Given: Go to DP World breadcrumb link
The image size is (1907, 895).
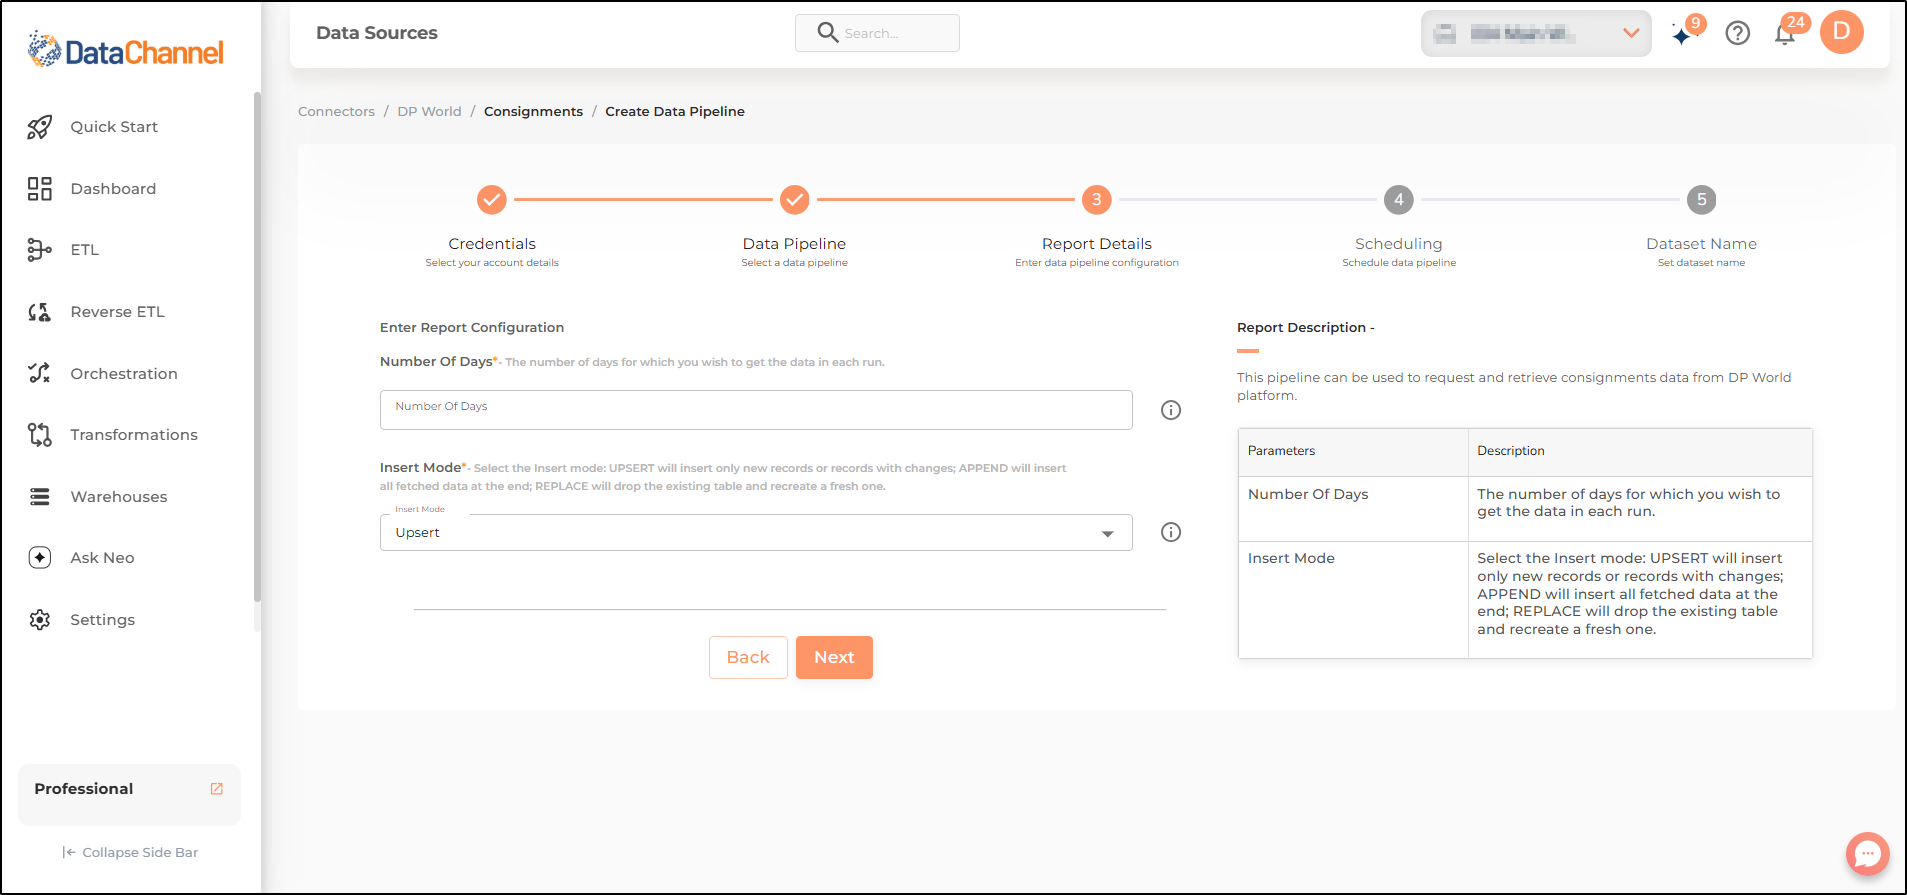Looking at the screenshot, I should click(429, 112).
